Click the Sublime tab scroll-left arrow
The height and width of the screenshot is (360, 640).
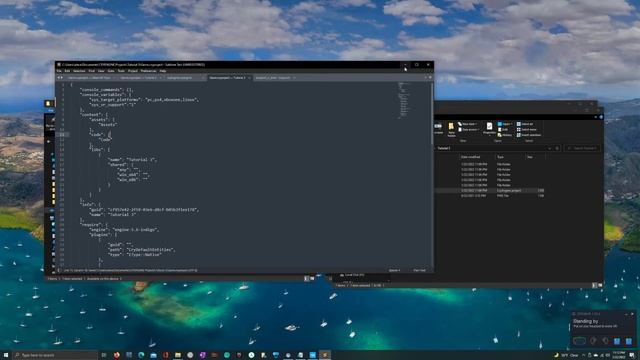58,78
